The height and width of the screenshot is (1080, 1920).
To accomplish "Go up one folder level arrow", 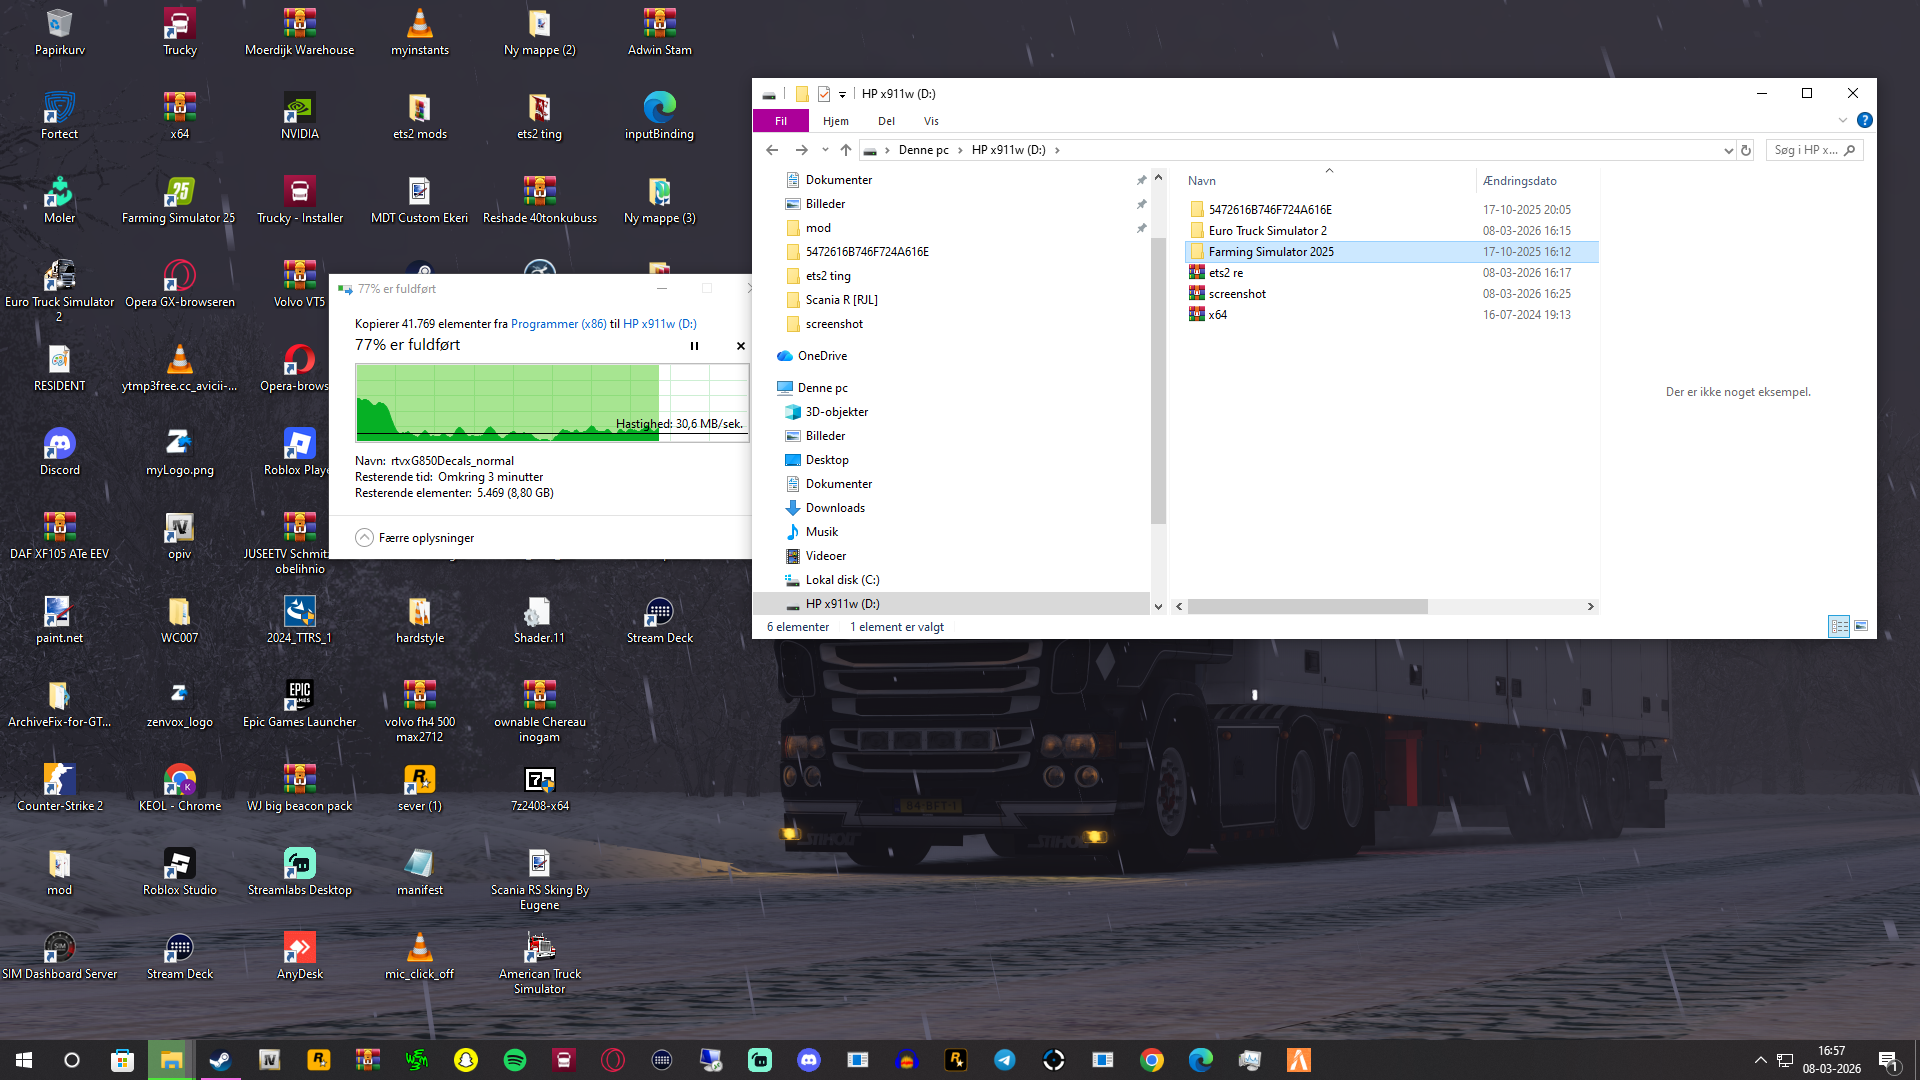I will point(846,150).
